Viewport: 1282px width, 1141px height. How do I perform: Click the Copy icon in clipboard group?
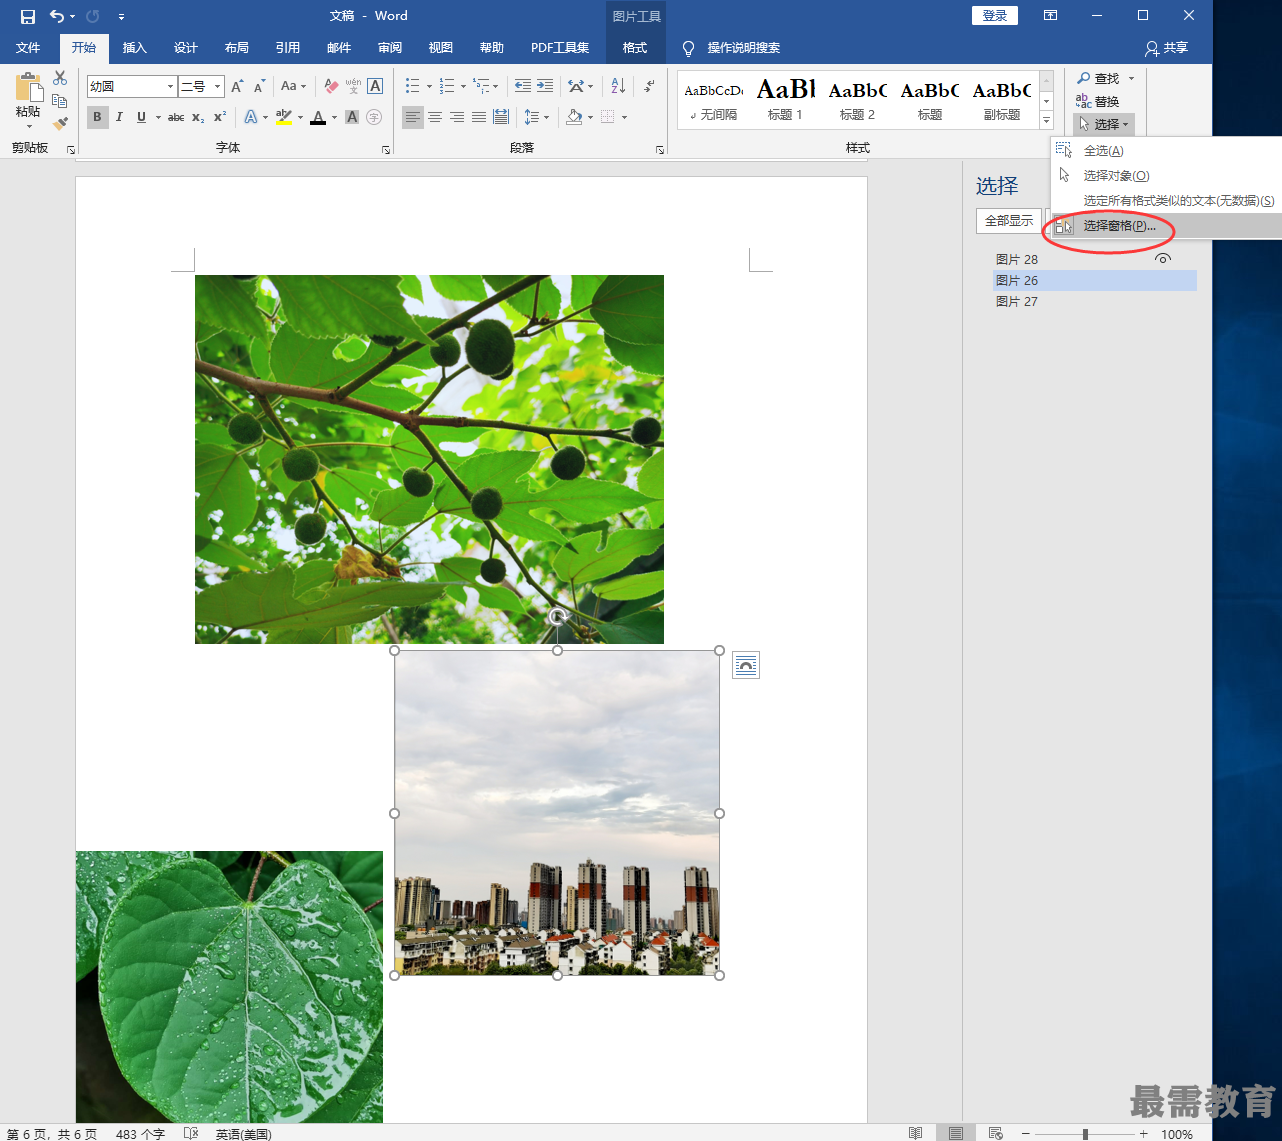60,101
